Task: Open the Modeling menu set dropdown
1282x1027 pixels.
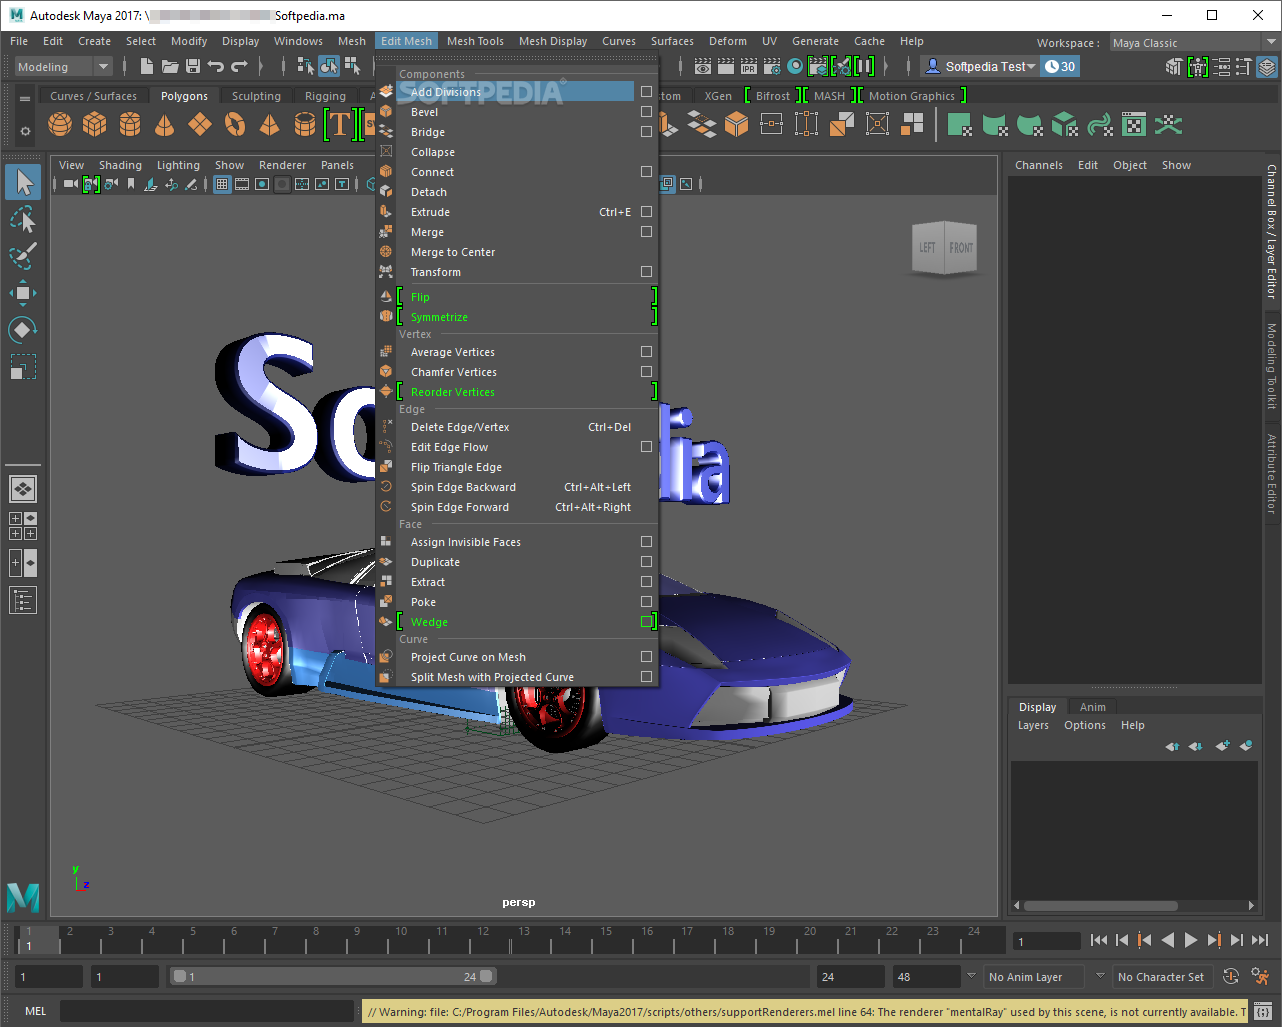Action: click(x=63, y=67)
